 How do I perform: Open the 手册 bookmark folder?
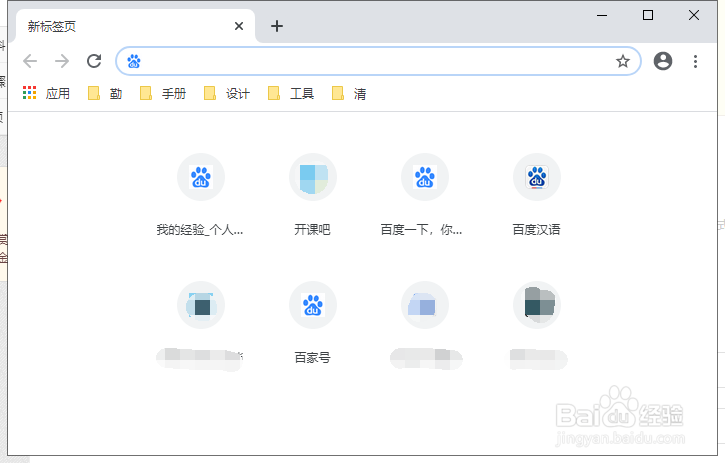[163, 93]
